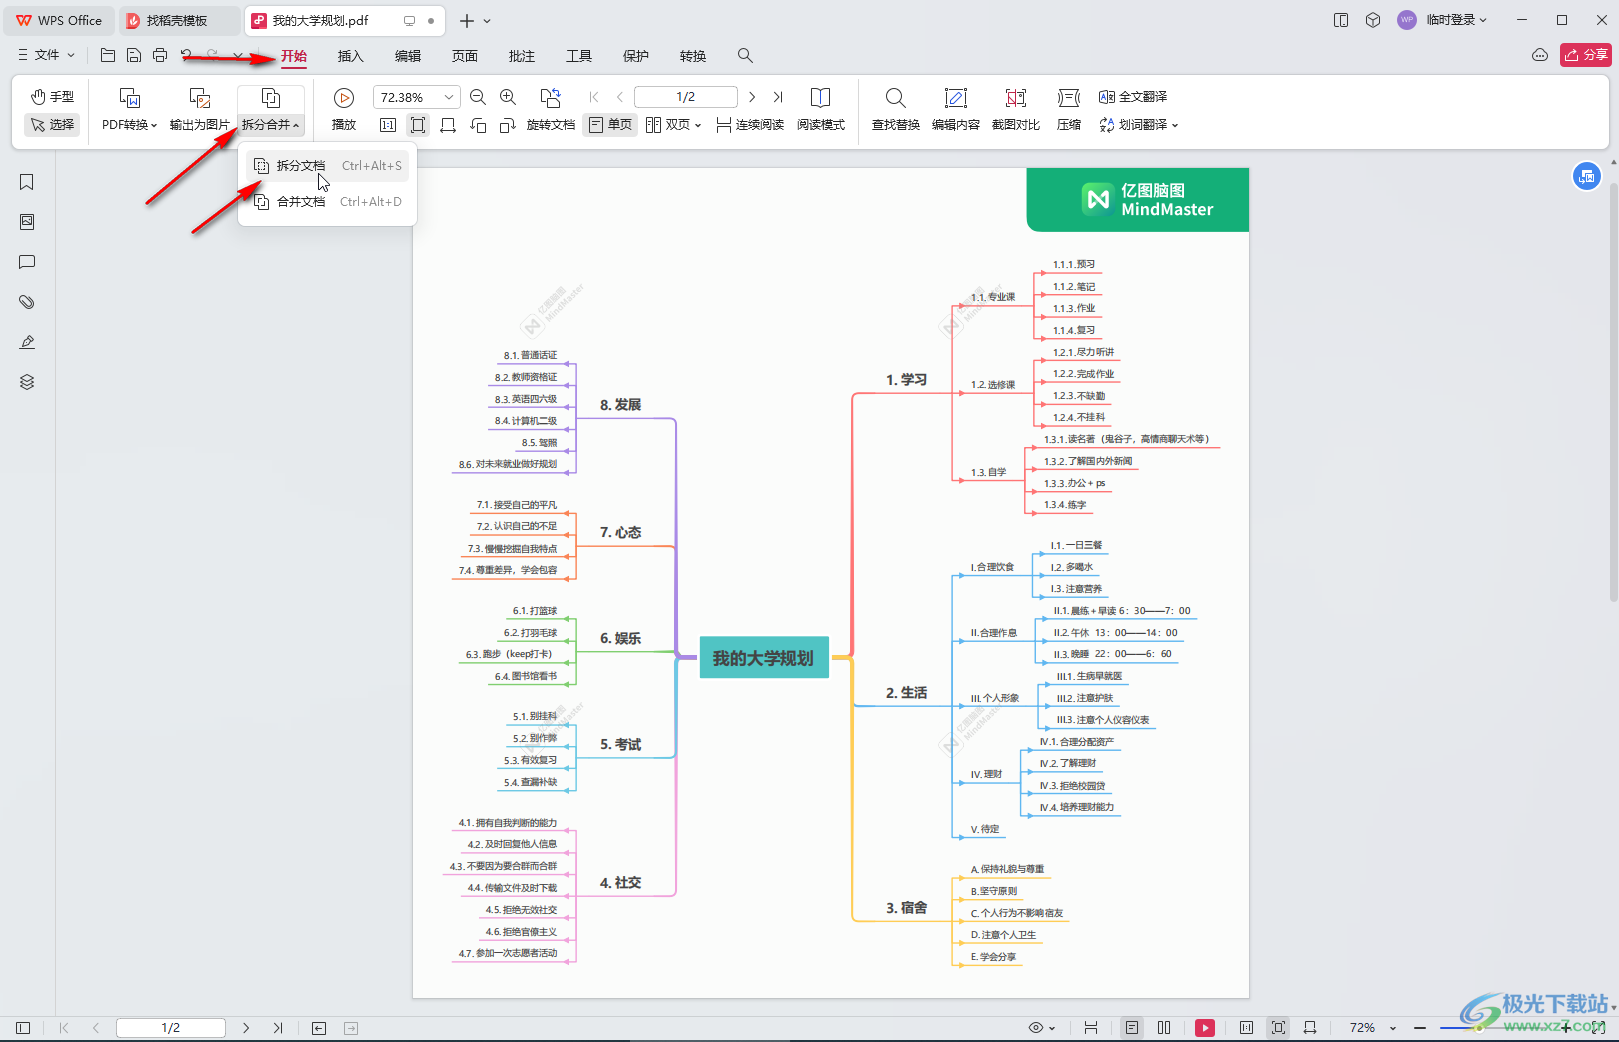Screen dimensions: 1619x1042
Task: Switch to the 编辑 ribbon tab
Action: (x=408, y=56)
